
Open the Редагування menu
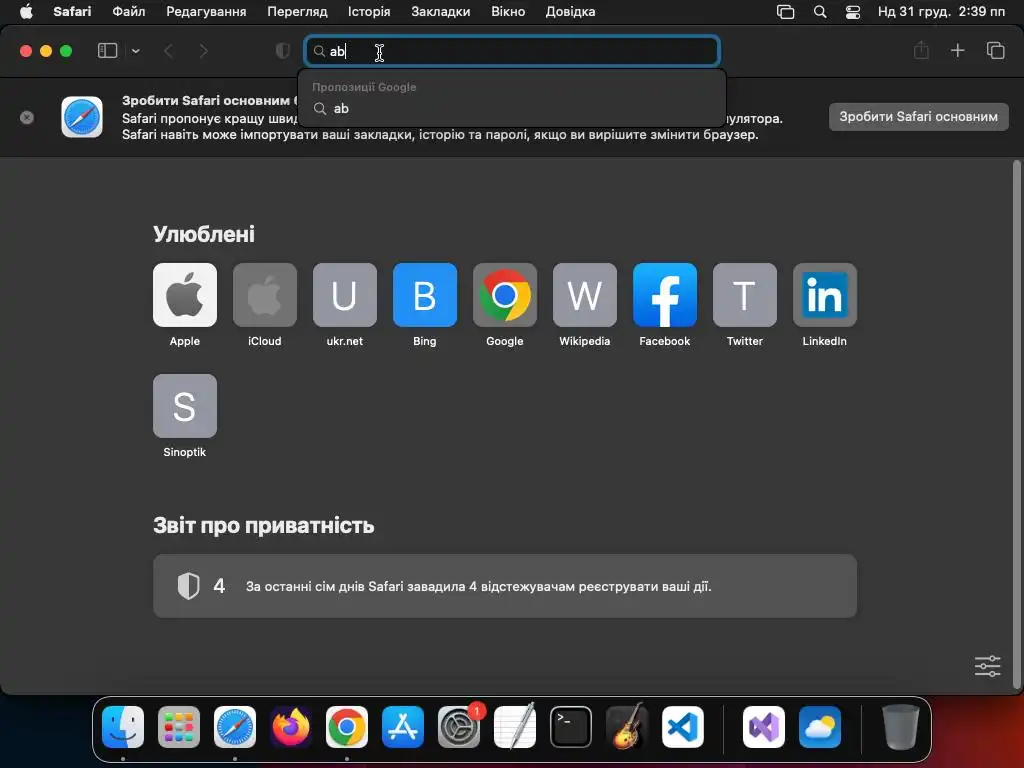click(206, 11)
